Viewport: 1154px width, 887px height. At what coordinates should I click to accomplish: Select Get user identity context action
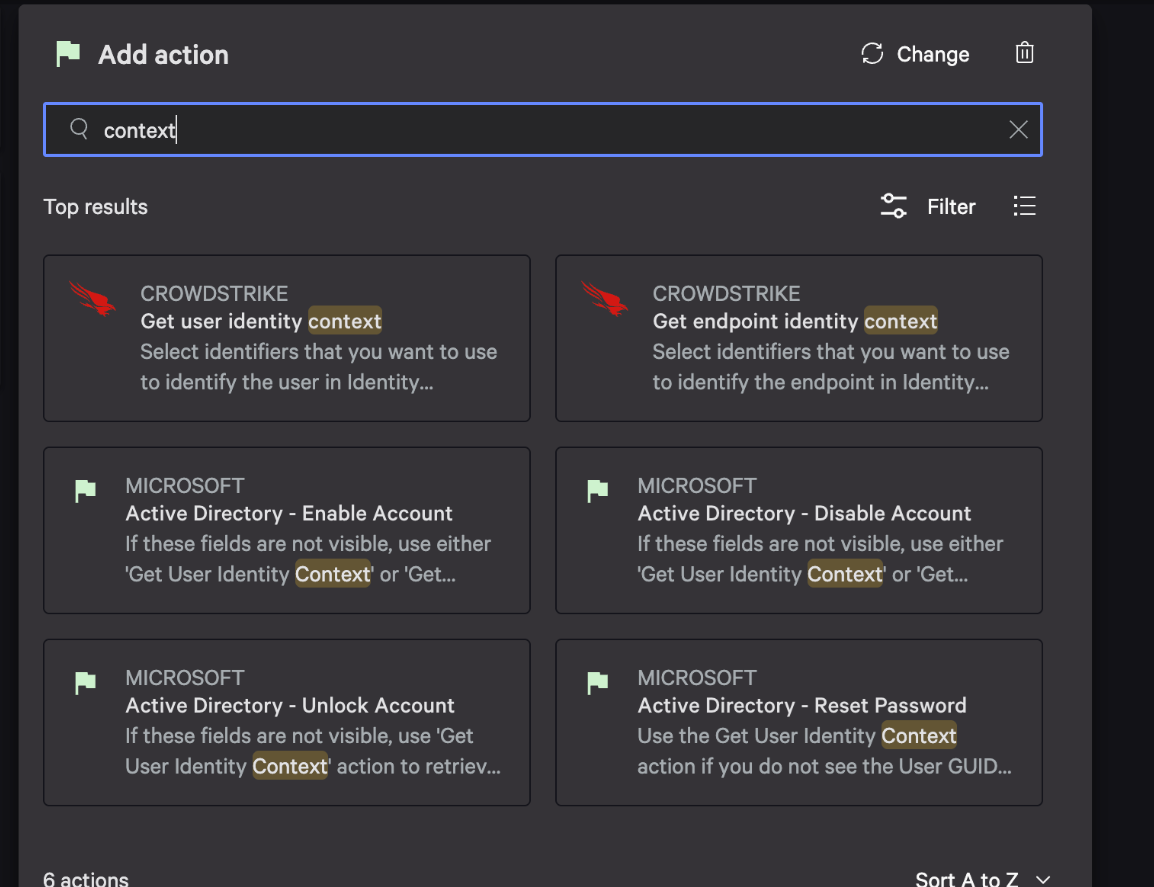click(x=287, y=338)
